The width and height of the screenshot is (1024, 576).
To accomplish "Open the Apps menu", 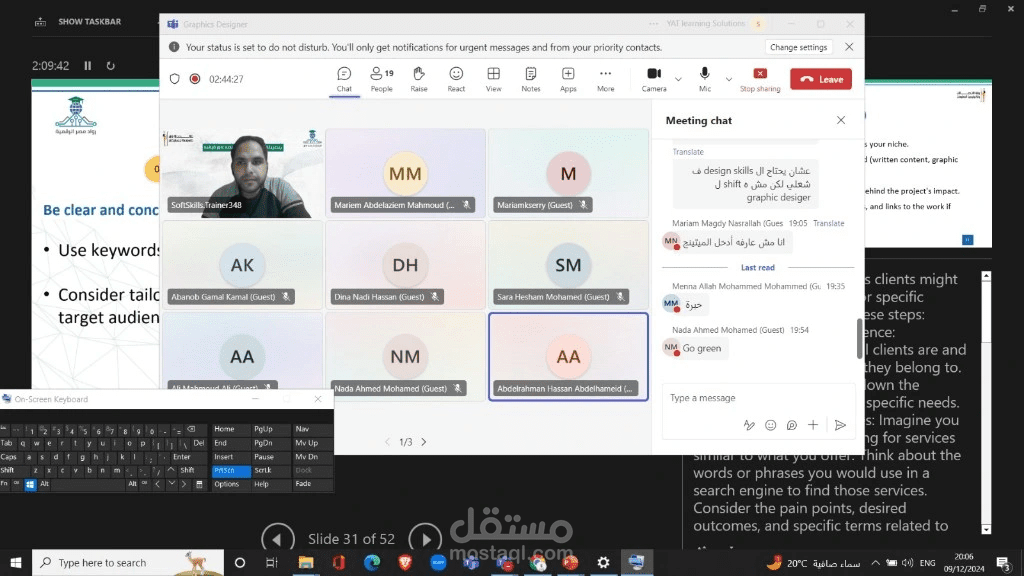I will (568, 79).
